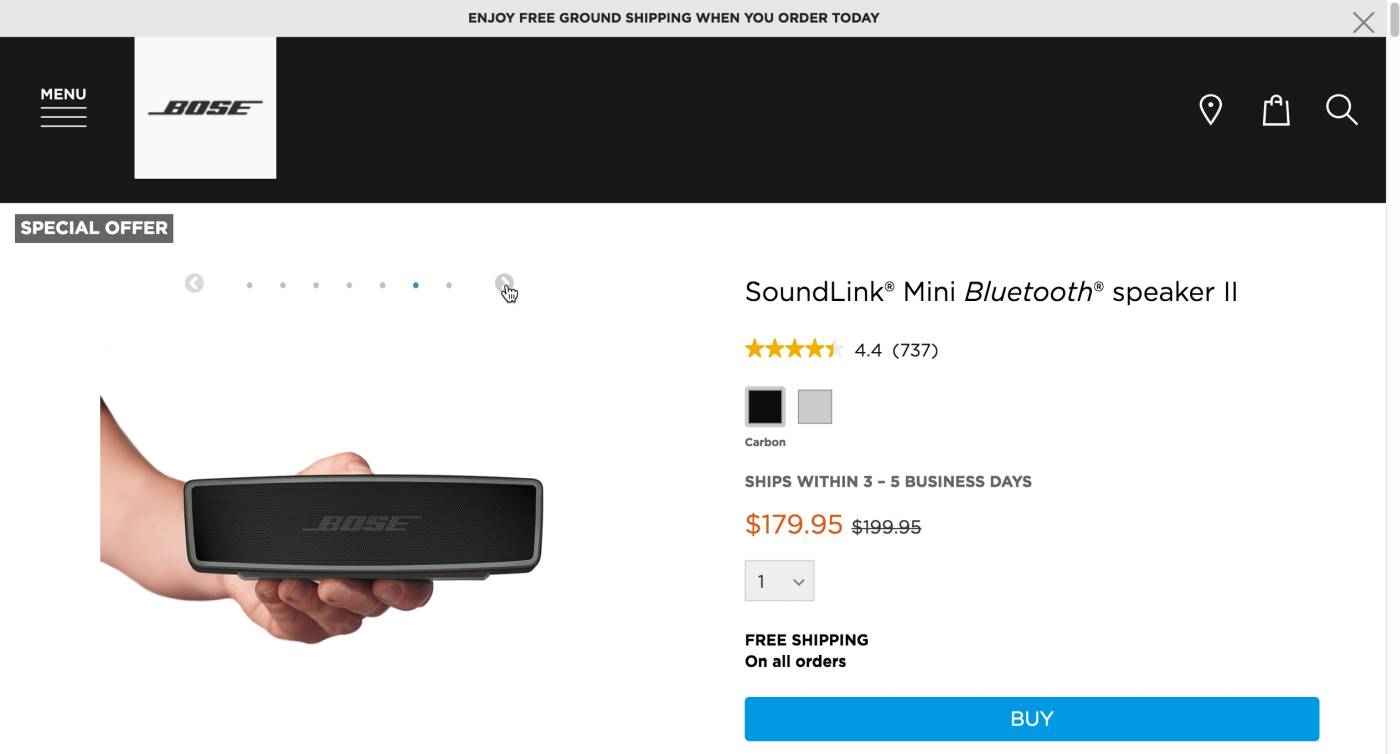Click the star rating display
The image size is (1400, 754).
coord(793,349)
